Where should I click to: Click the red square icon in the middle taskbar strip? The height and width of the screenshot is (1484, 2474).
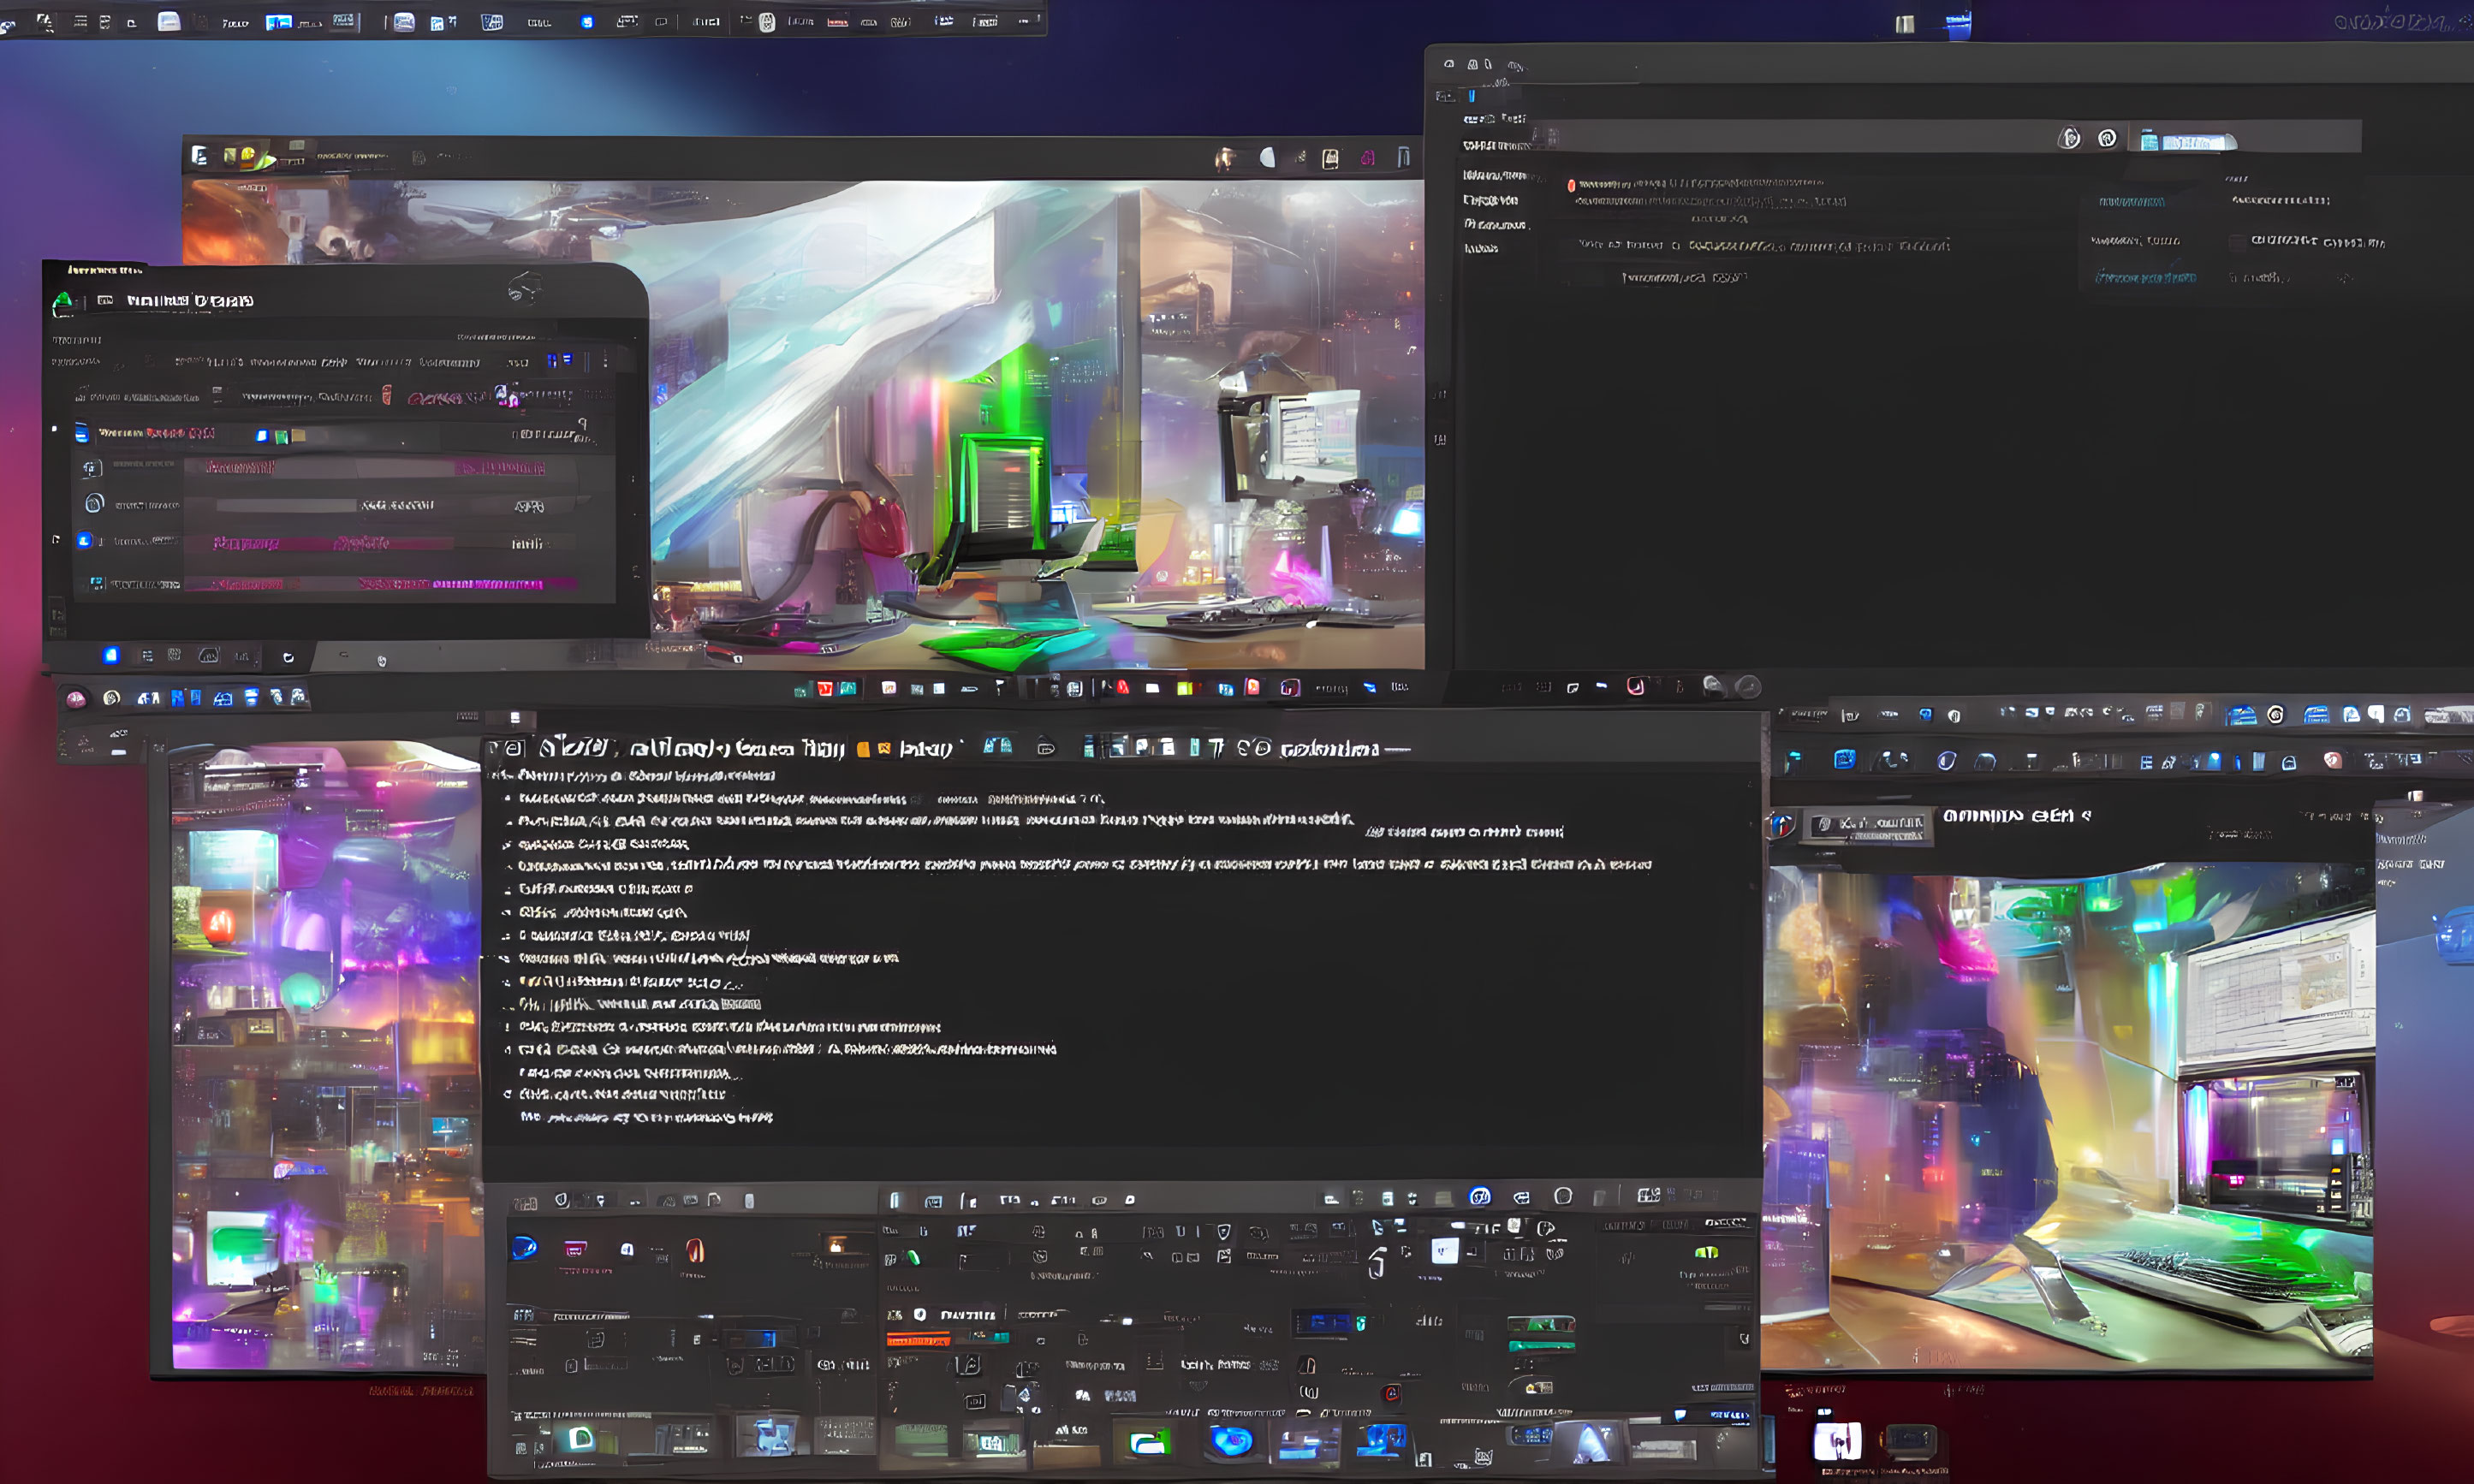tap(825, 688)
